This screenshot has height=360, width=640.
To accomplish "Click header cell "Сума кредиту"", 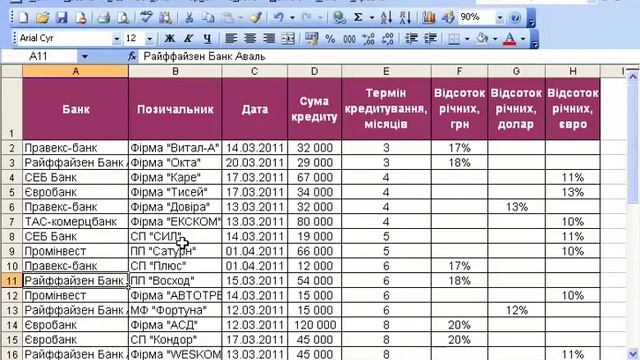I will (314, 109).
